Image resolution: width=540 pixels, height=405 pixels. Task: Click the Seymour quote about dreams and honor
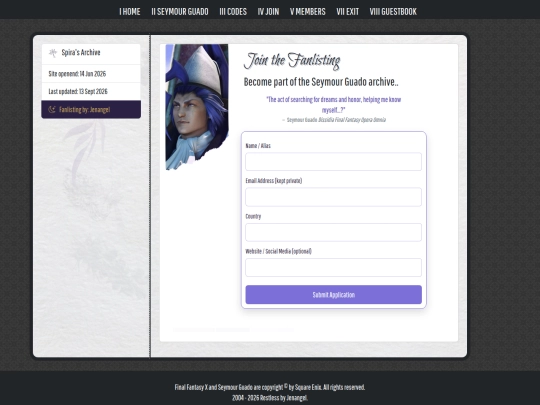(333, 105)
